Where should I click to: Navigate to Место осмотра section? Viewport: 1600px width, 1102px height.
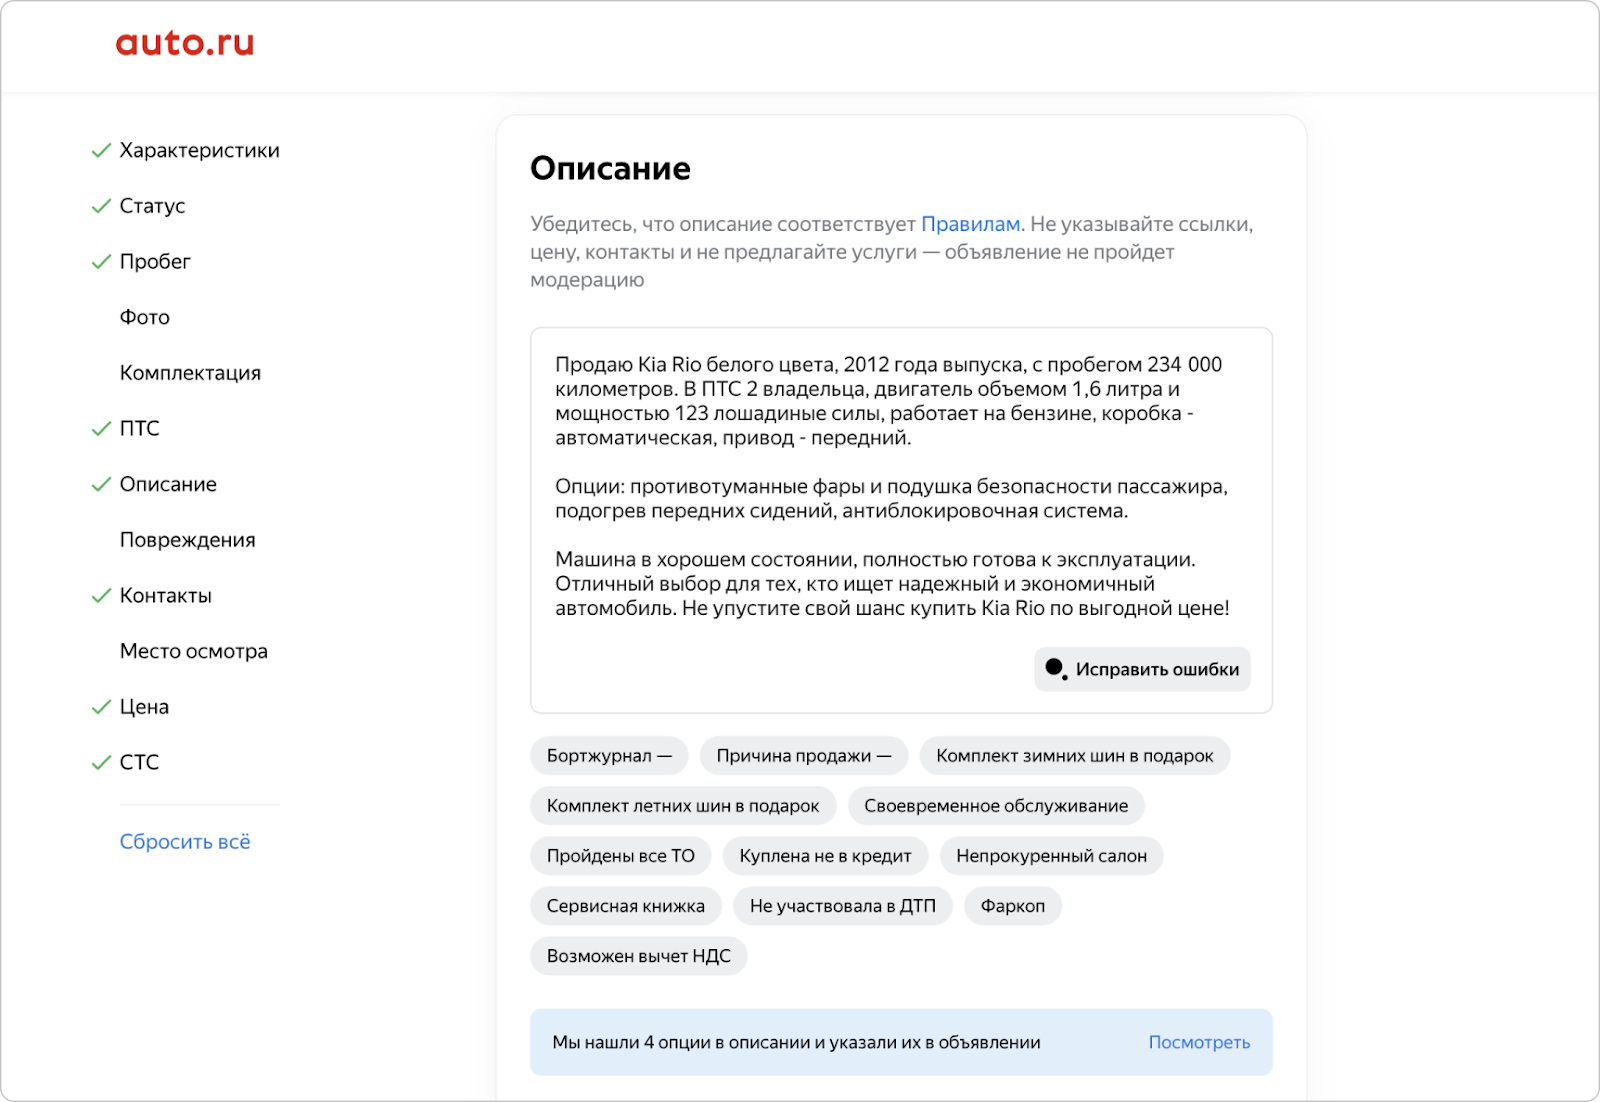[x=194, y=651]
